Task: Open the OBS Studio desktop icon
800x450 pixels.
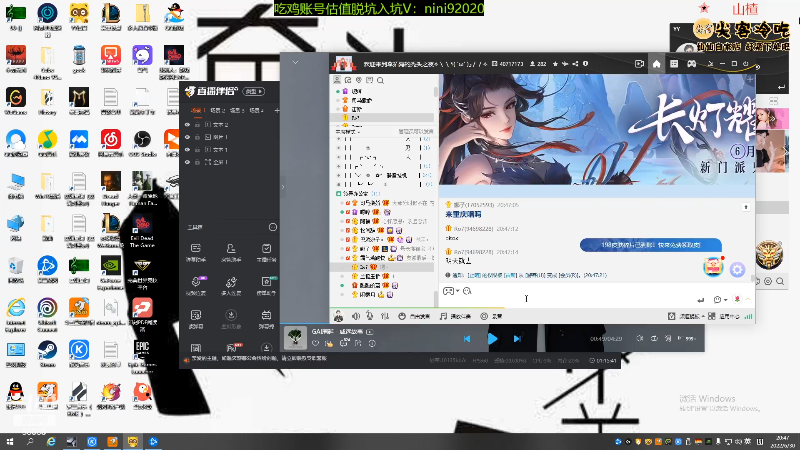Action: point(142,144)
